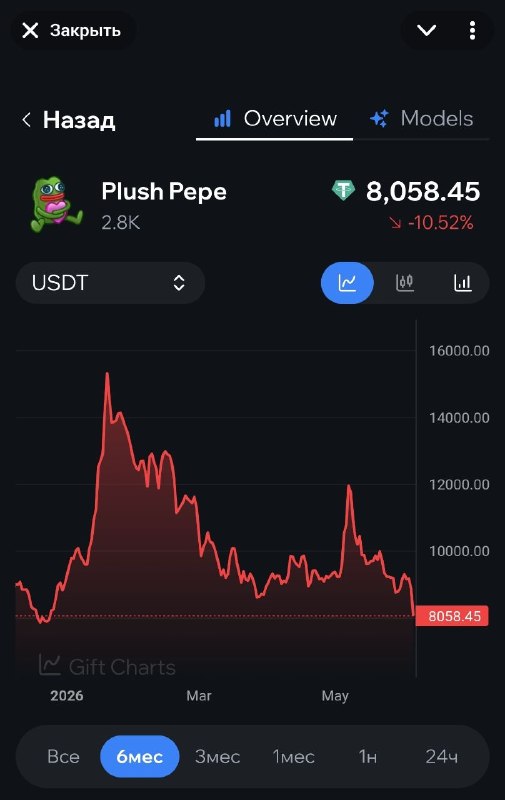Choose the 1н time range
Screen dimensions: 505x800
coord(368,756)
